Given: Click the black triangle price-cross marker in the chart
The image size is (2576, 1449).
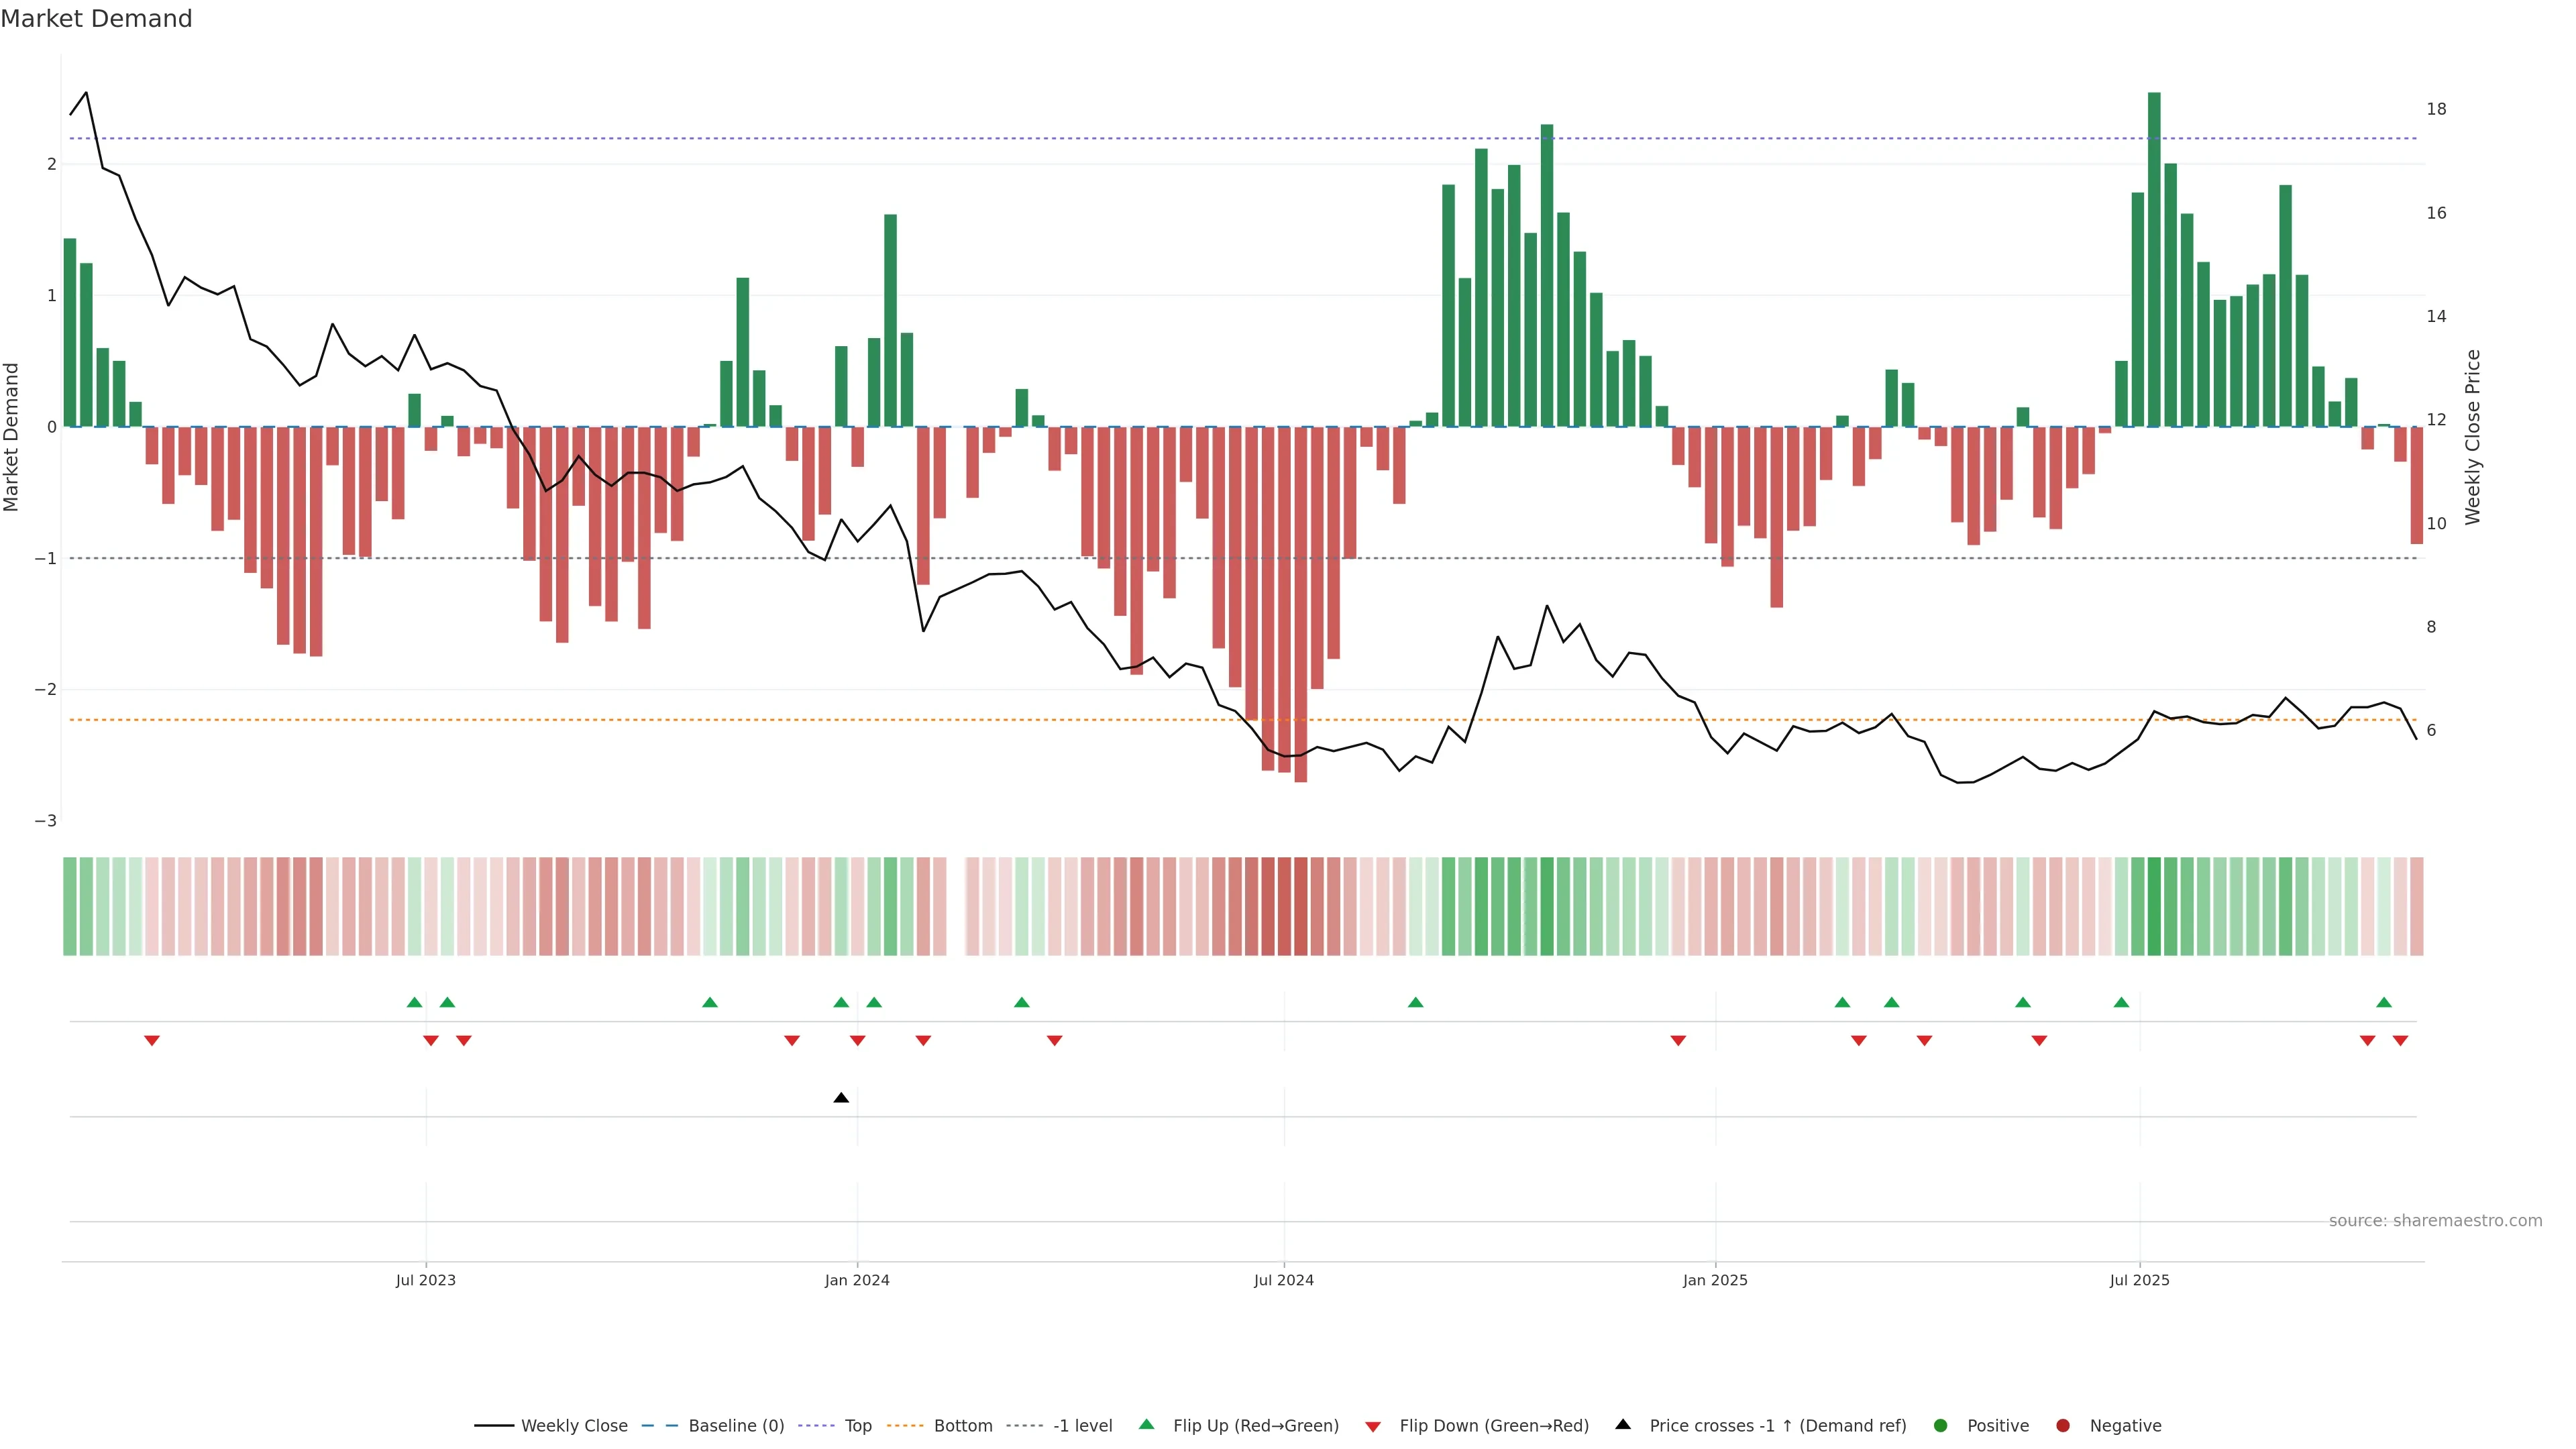Looking at the screenshot, I should coord(841,1098).
